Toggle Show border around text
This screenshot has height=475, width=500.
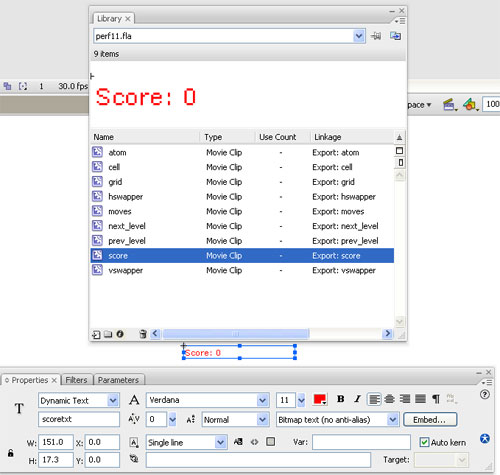pos(271,442)
